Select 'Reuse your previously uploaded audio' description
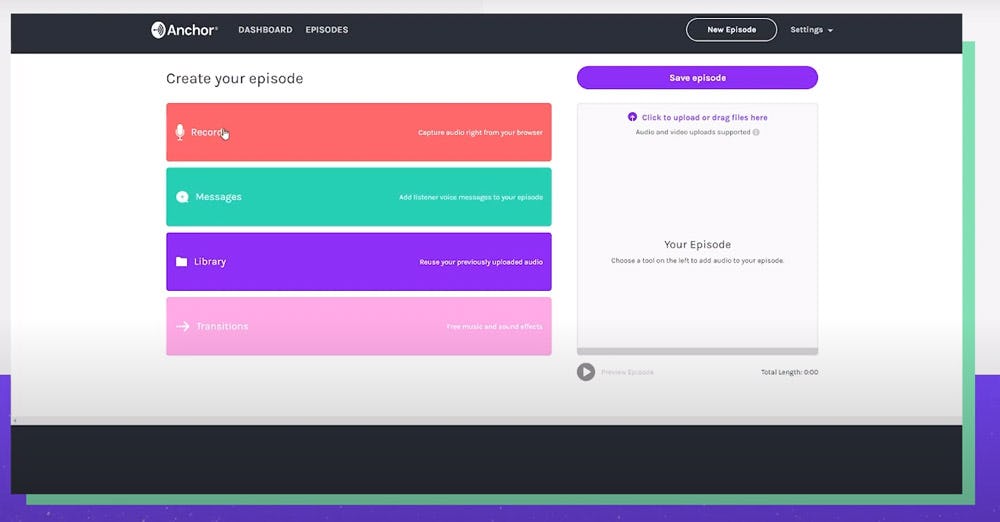 point(481,262)
